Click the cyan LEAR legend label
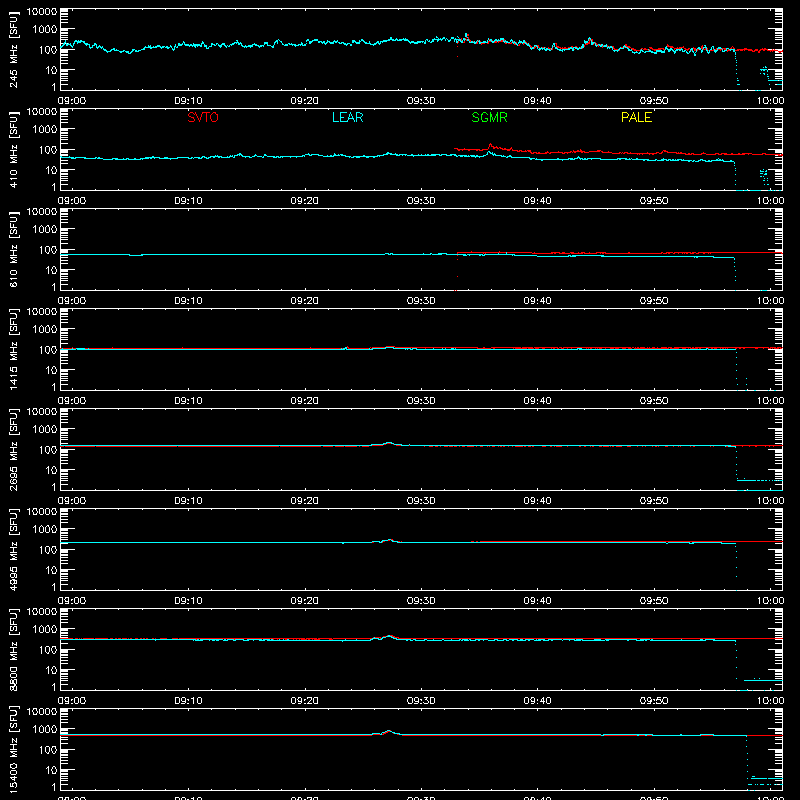This screenshot has width=800, height=800. click(x=347, y=117)
